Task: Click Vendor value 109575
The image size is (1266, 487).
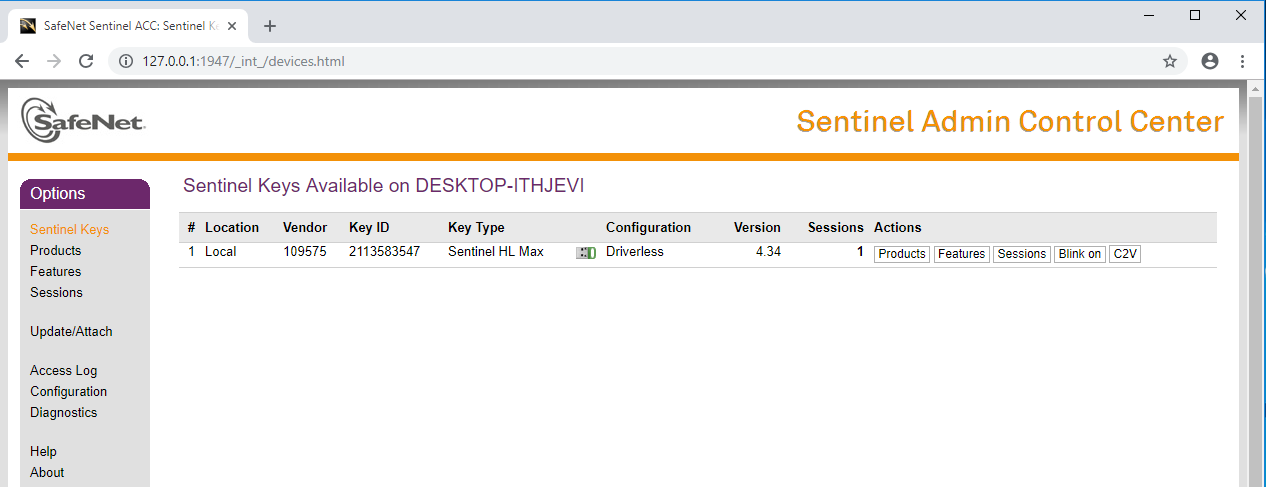Action: 305,252
